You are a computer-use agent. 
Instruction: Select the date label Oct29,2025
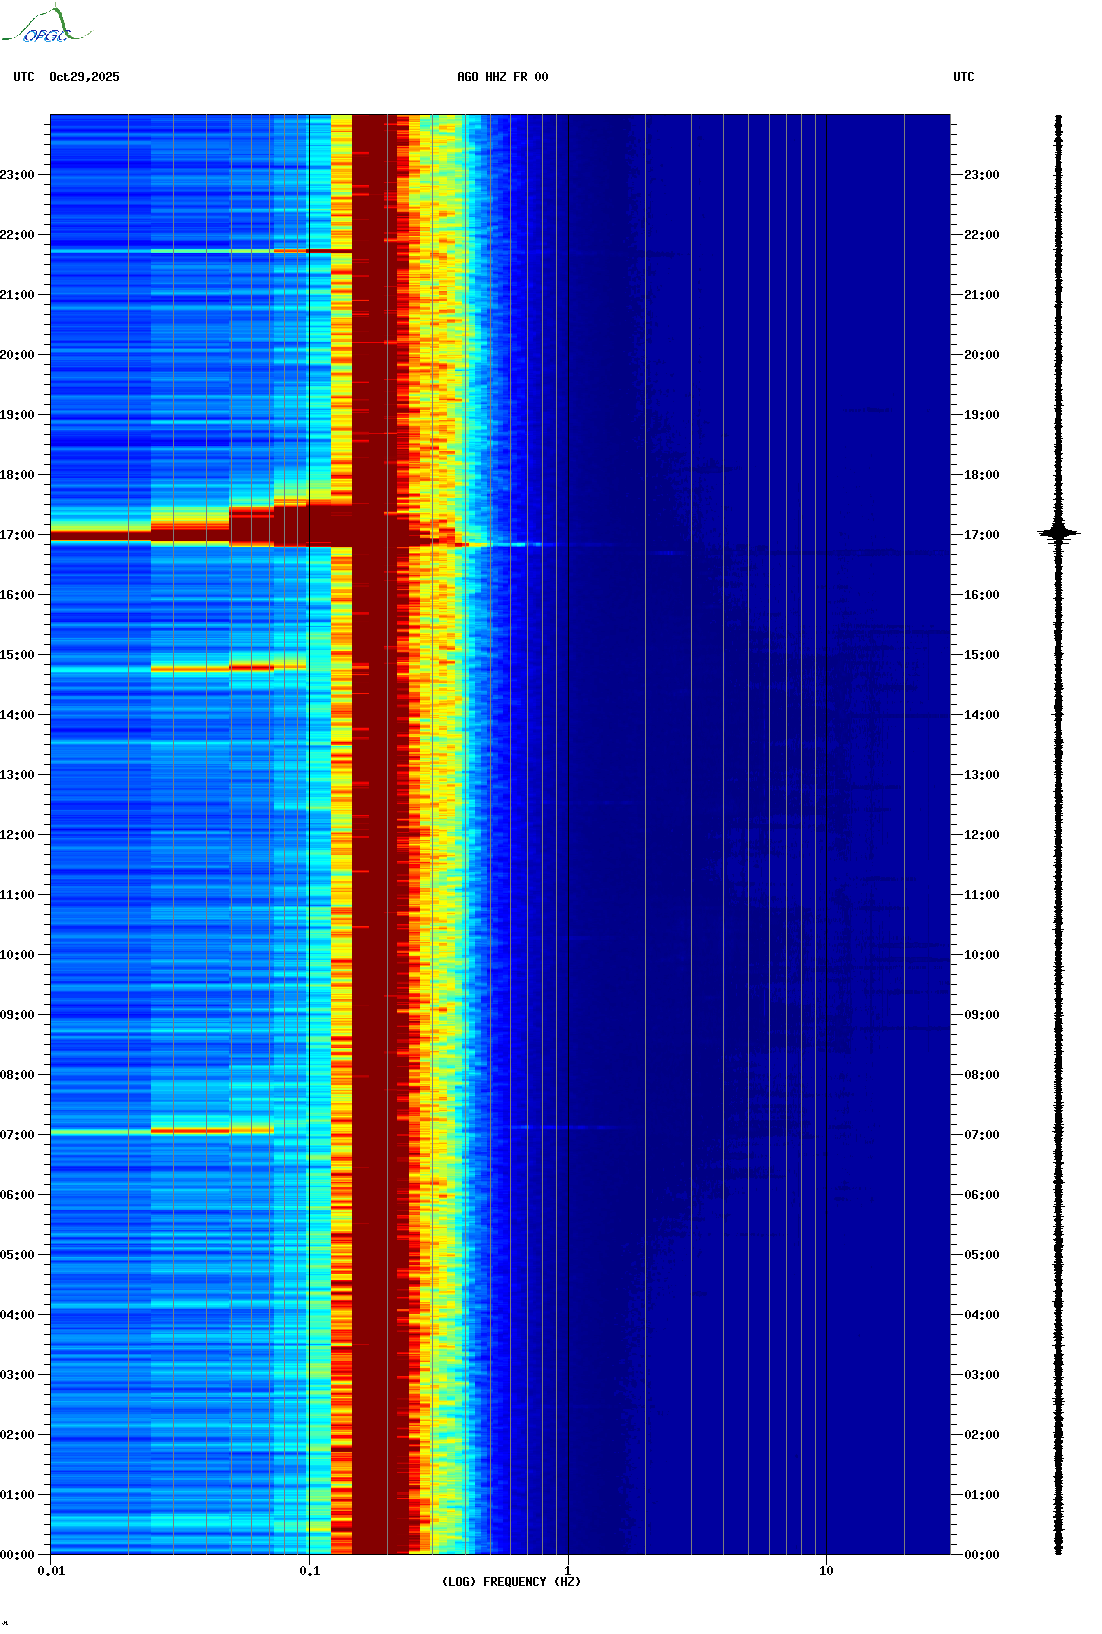84,77
